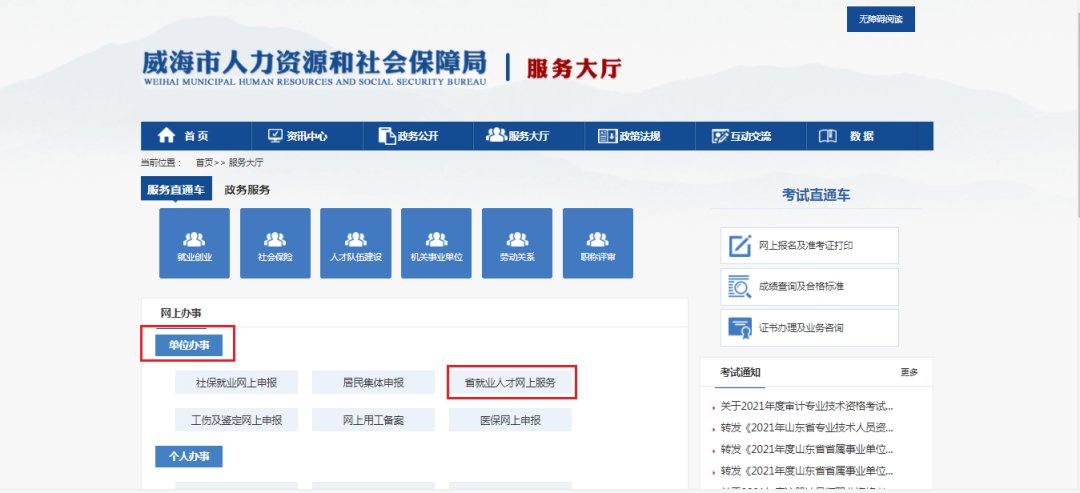Open the 职称评审 service tile

(598, 243)
